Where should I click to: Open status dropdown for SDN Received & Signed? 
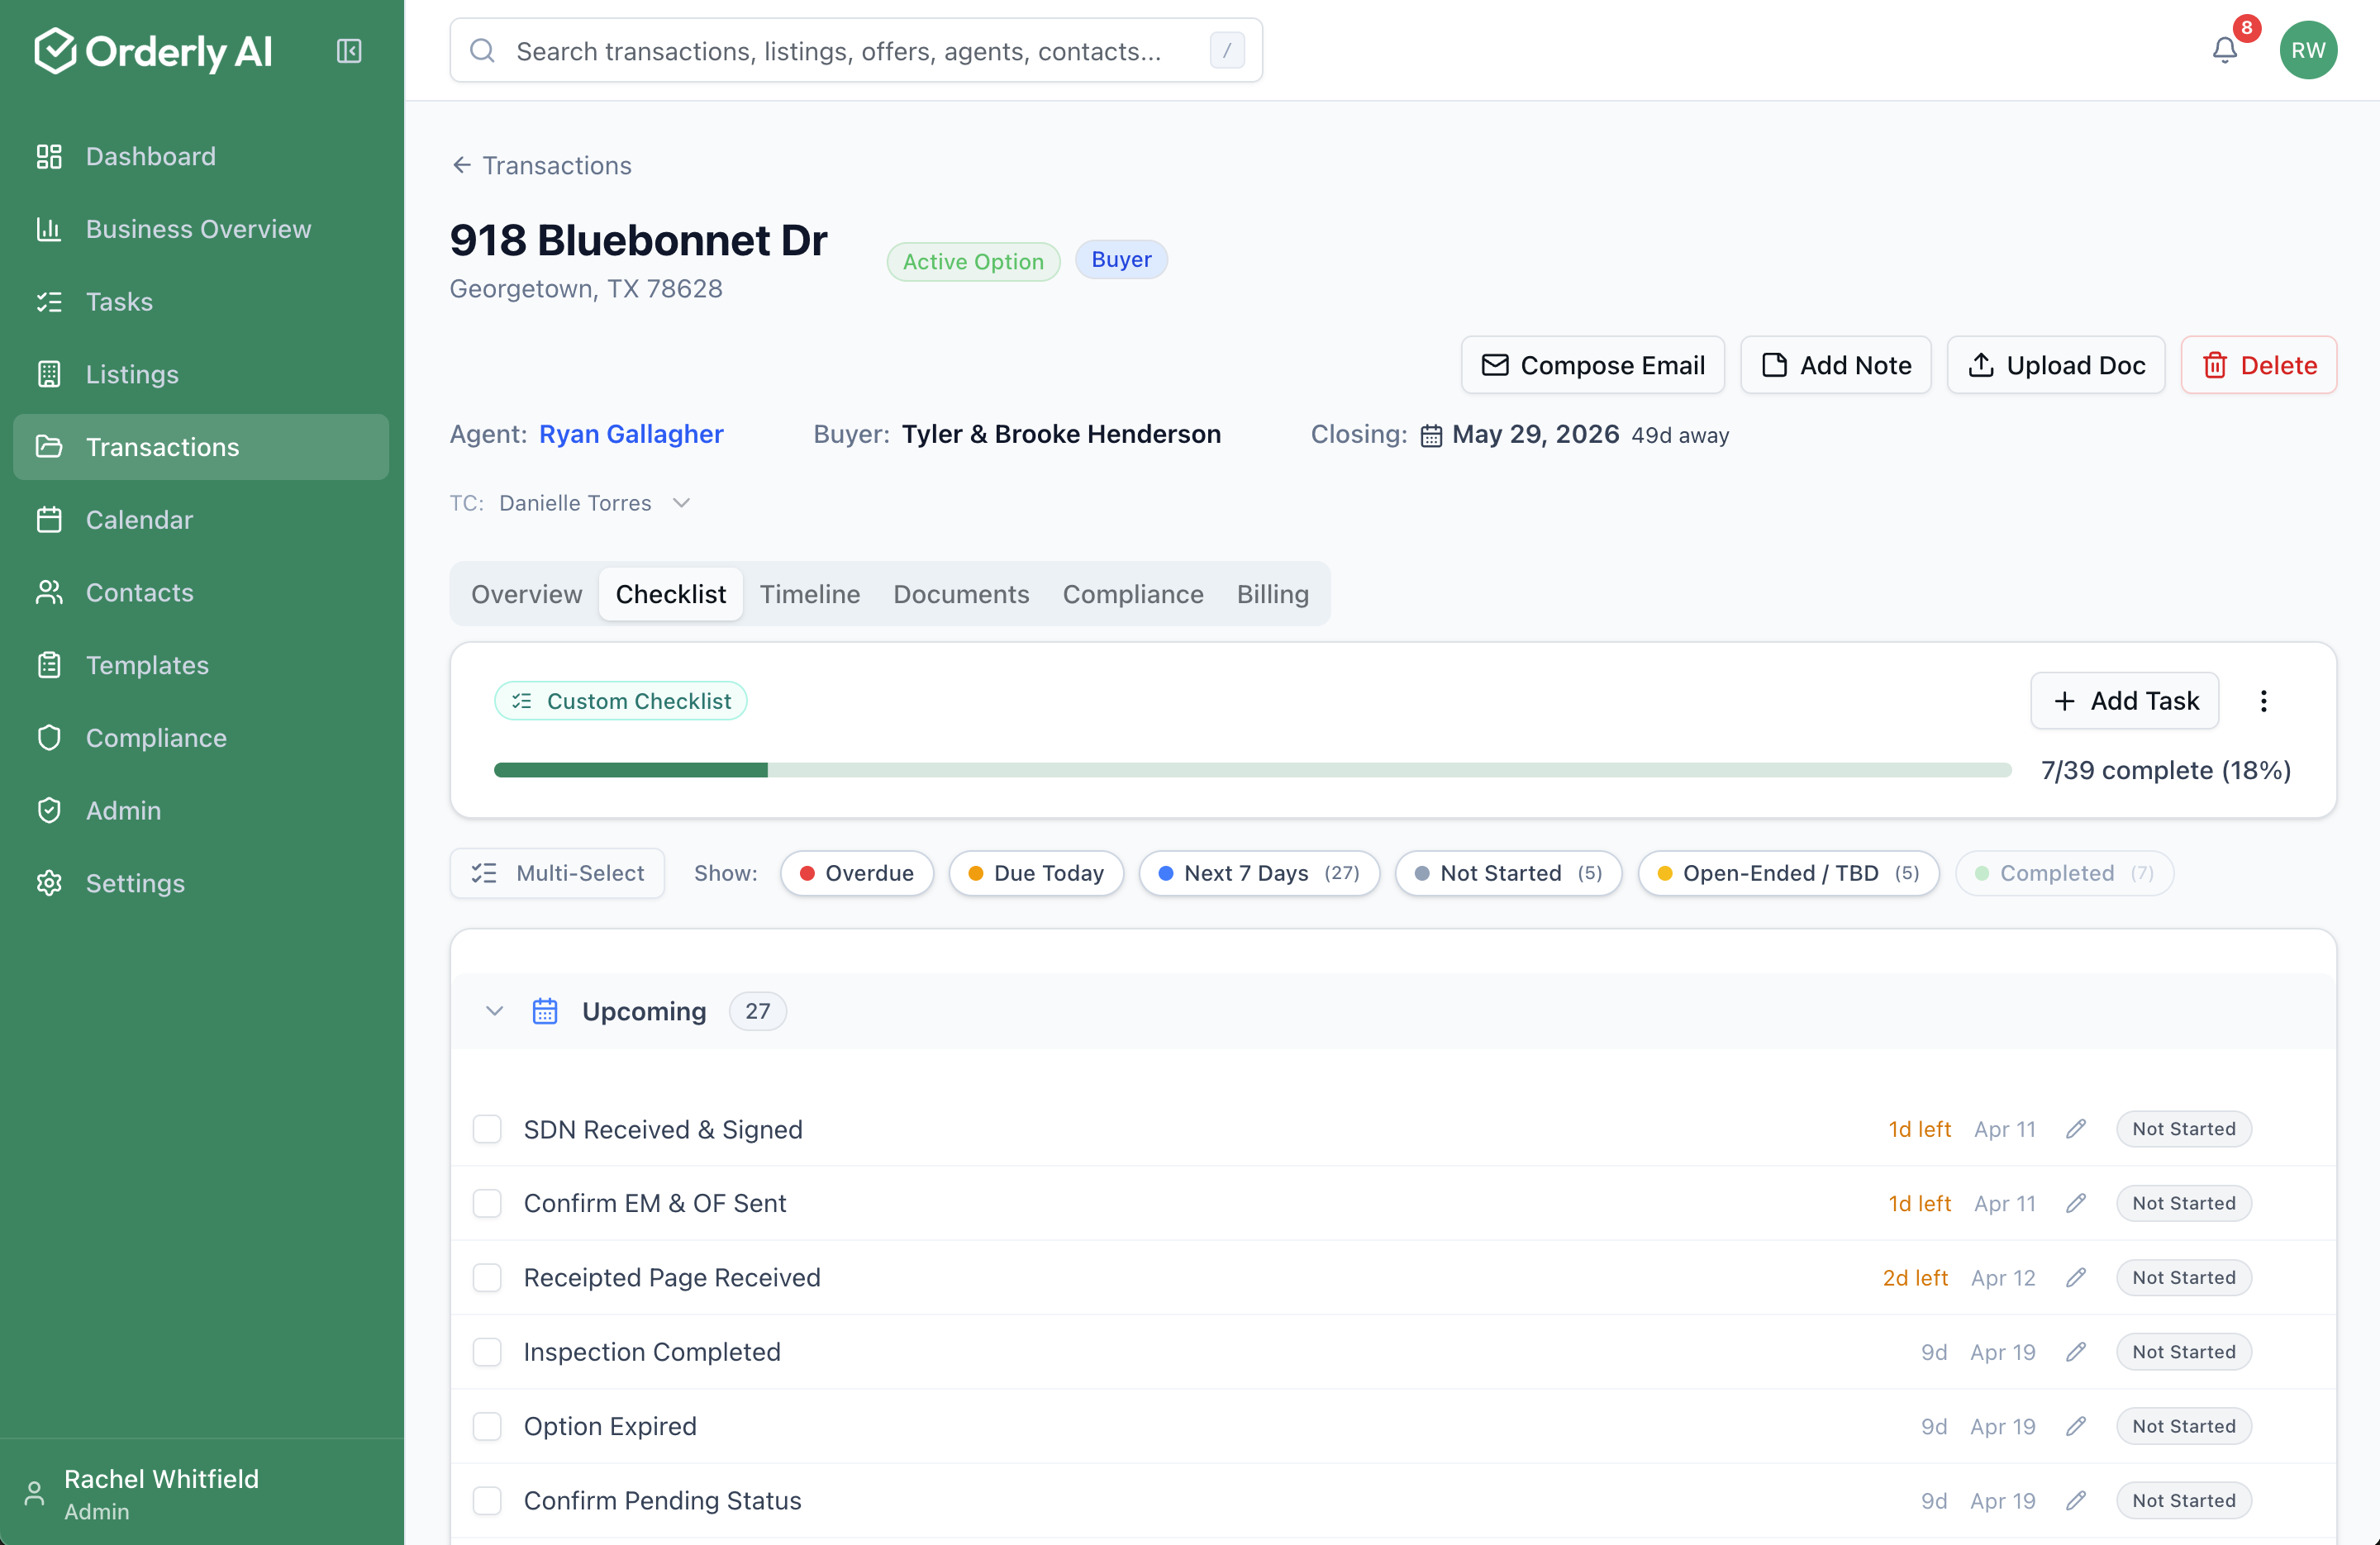2183,1129
